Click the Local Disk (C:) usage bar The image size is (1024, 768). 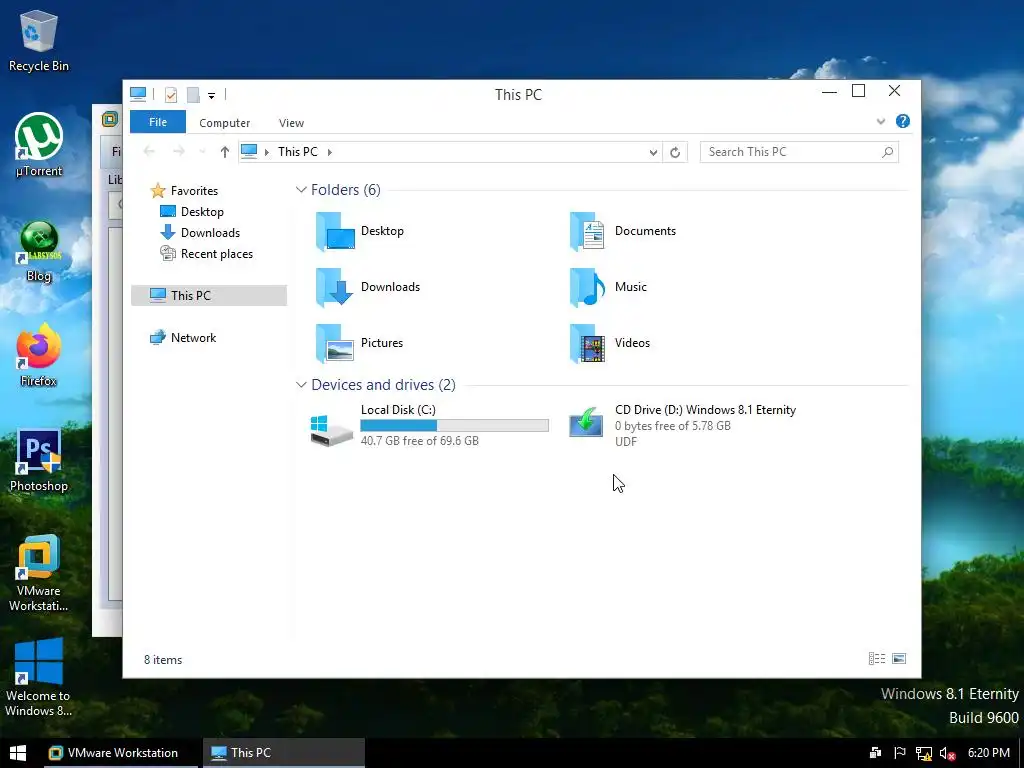tap(455, 426)
